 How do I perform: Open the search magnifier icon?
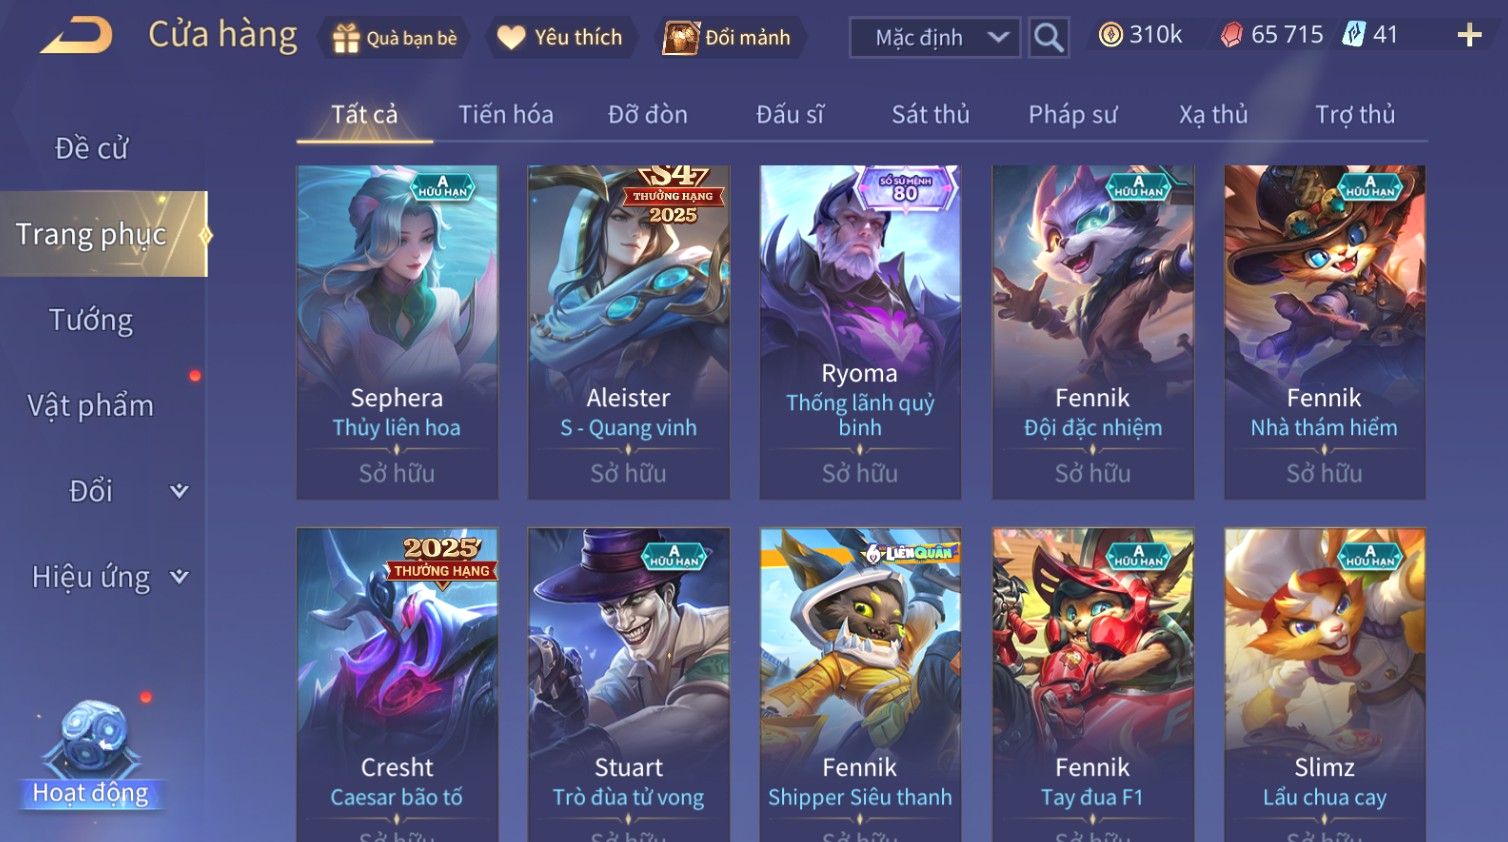tap(1048, 37)
